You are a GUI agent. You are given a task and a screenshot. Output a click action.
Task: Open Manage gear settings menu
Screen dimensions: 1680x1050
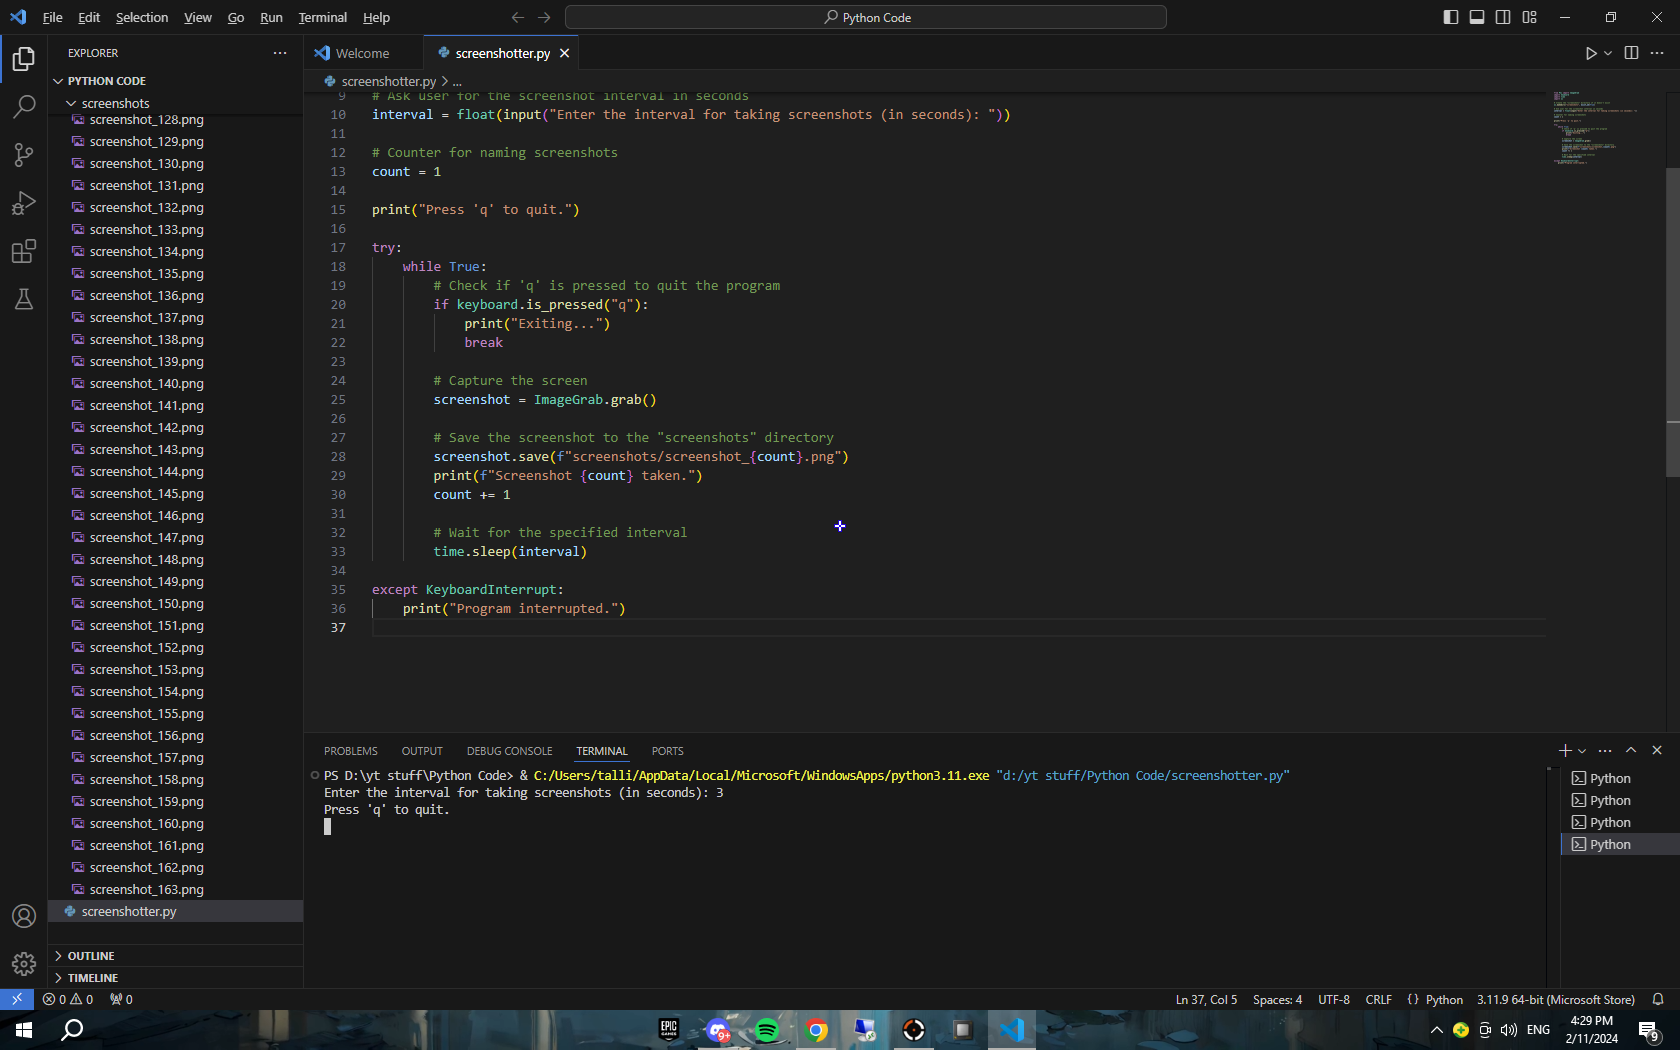[x=24, y=964]
